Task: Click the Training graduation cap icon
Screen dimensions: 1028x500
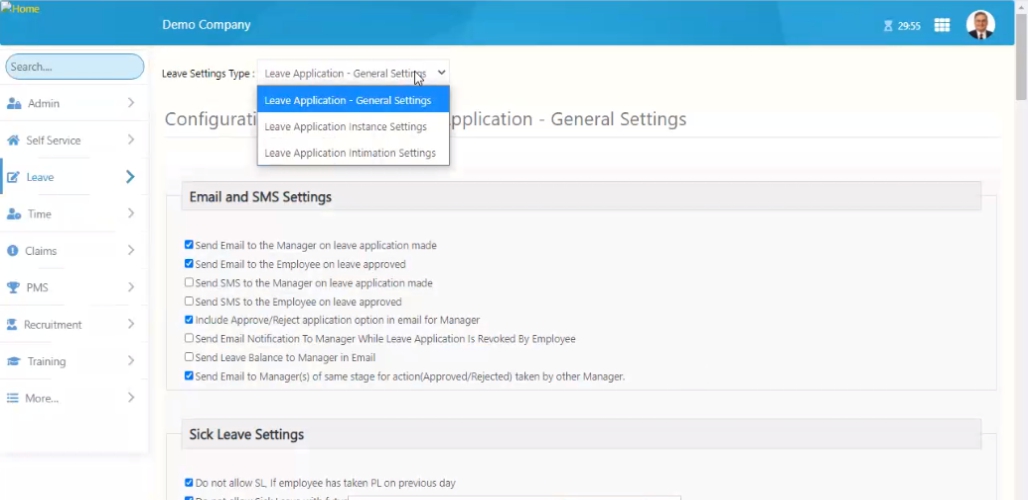Action: tap(14, 361)
